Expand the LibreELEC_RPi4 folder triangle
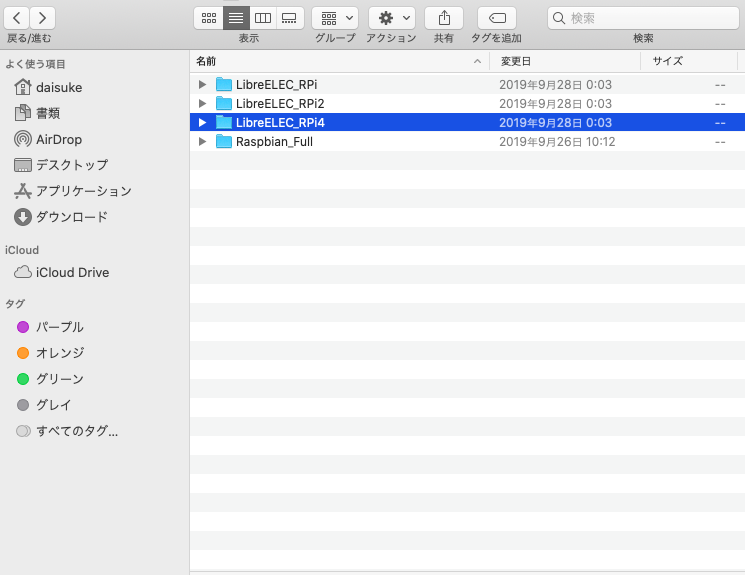This screenshot has width=745, height=575. [202, 123]
